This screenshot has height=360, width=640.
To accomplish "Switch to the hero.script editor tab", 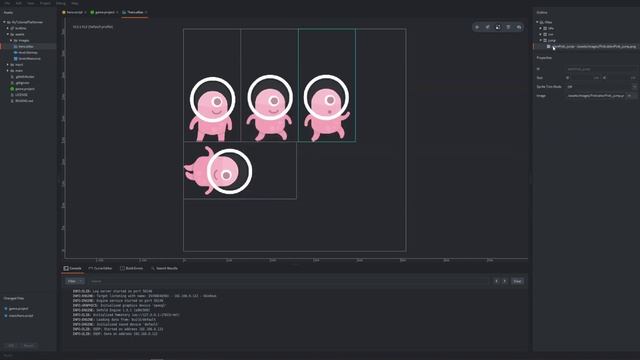I will tap(74, 12).
